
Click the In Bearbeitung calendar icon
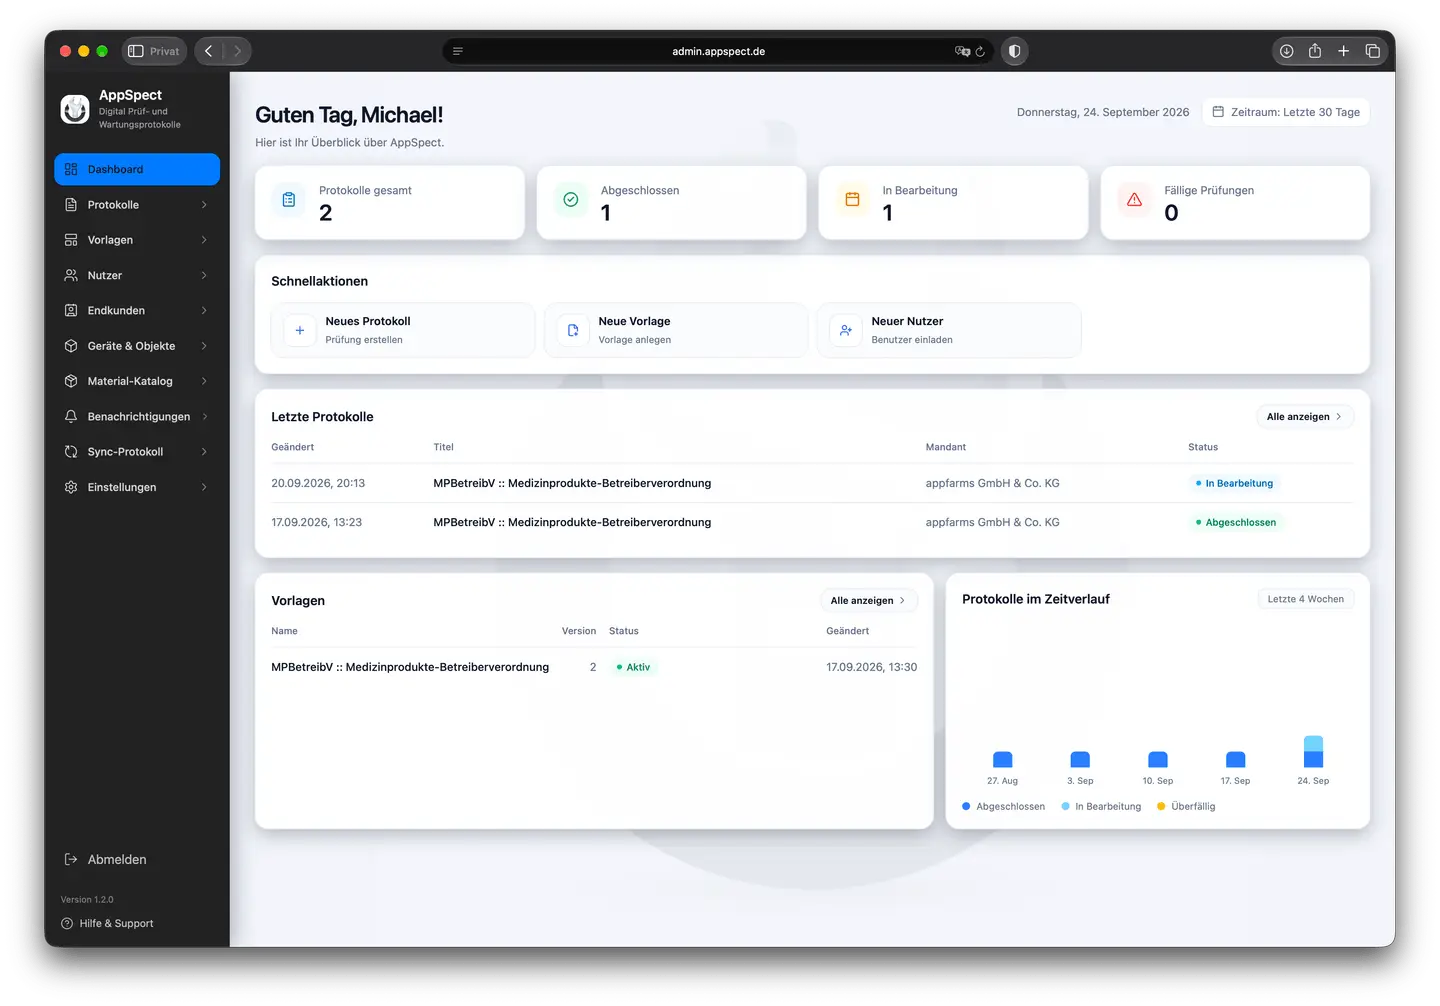coord(853,200)
